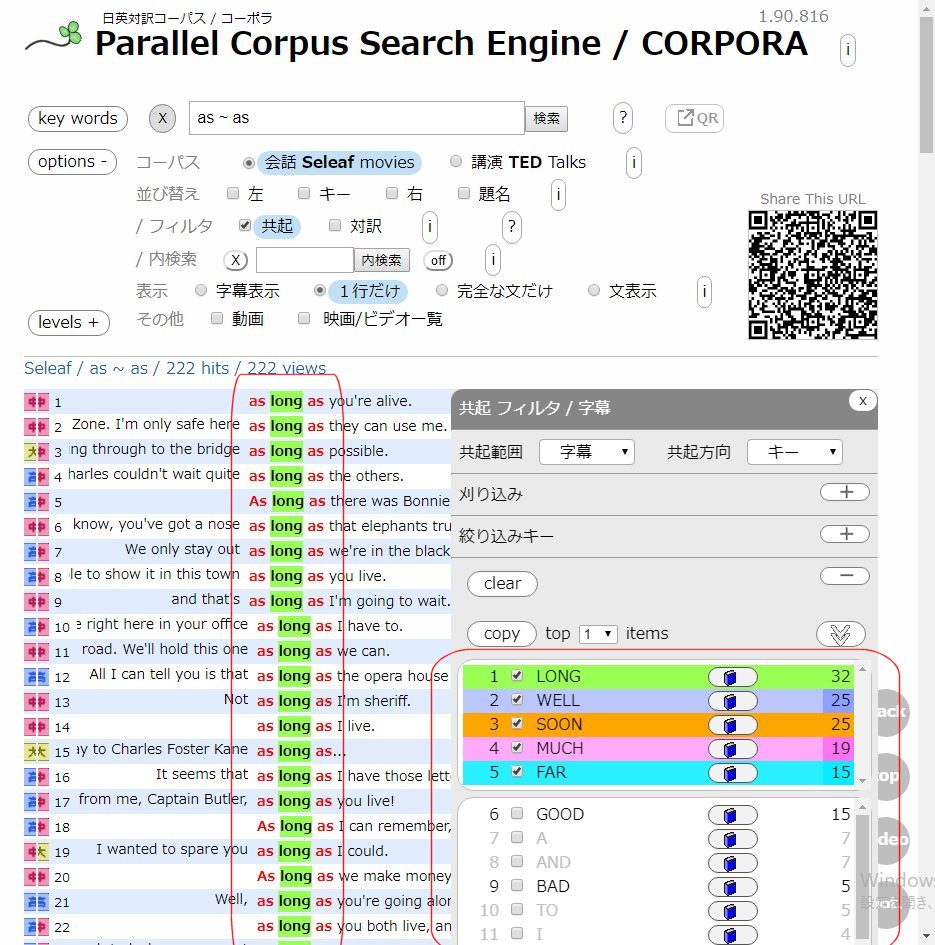Select the TED Talks corpus radio
This screenshot has height=945, width=935.
tap(456, 162)
